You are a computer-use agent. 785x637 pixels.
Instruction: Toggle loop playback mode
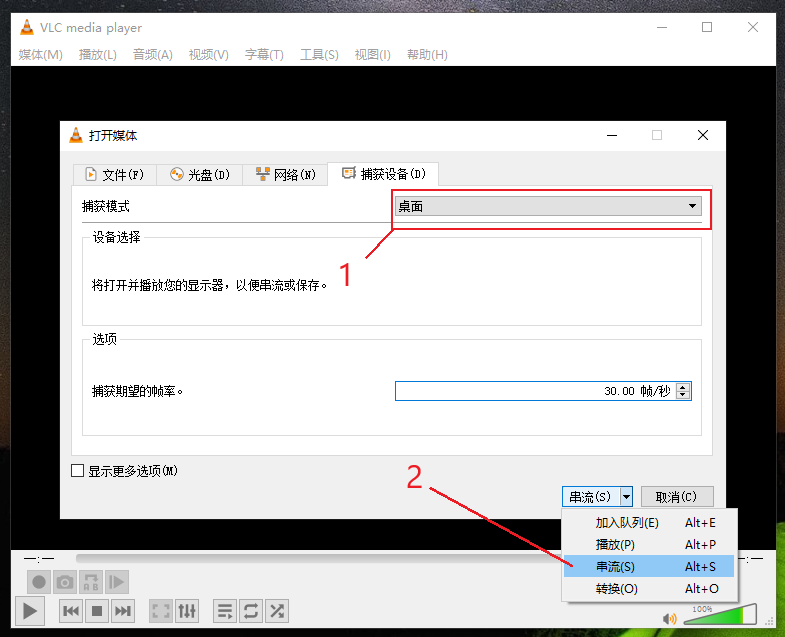(x=251, y=611)
